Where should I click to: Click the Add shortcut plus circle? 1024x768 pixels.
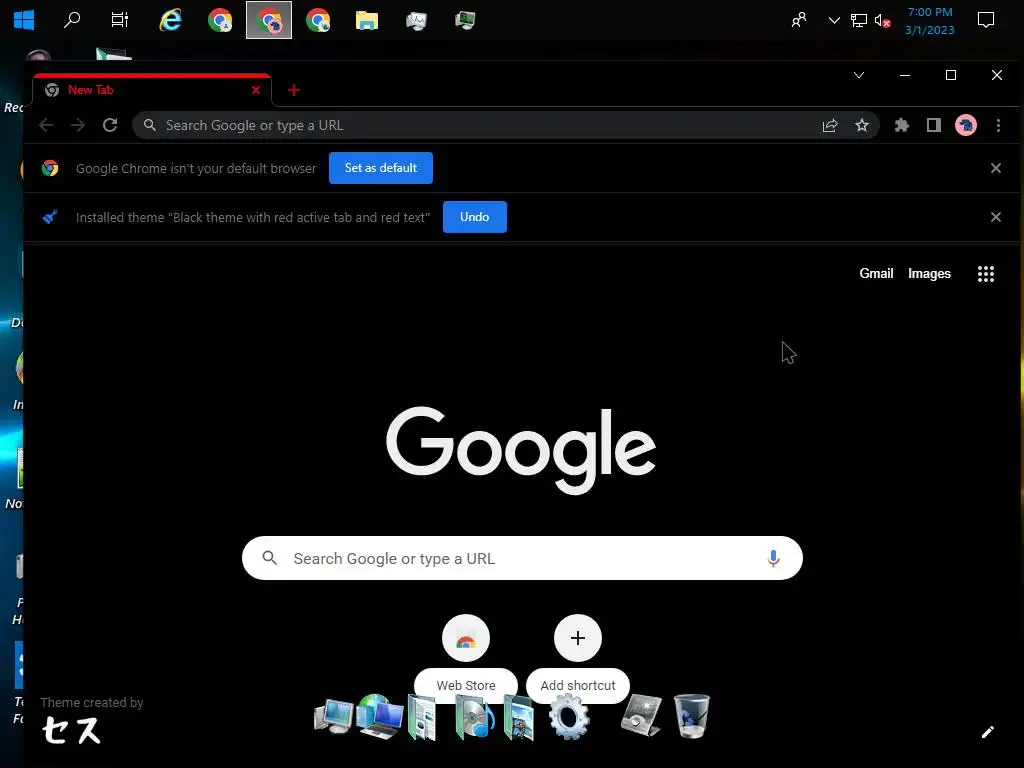click(578, 638)
